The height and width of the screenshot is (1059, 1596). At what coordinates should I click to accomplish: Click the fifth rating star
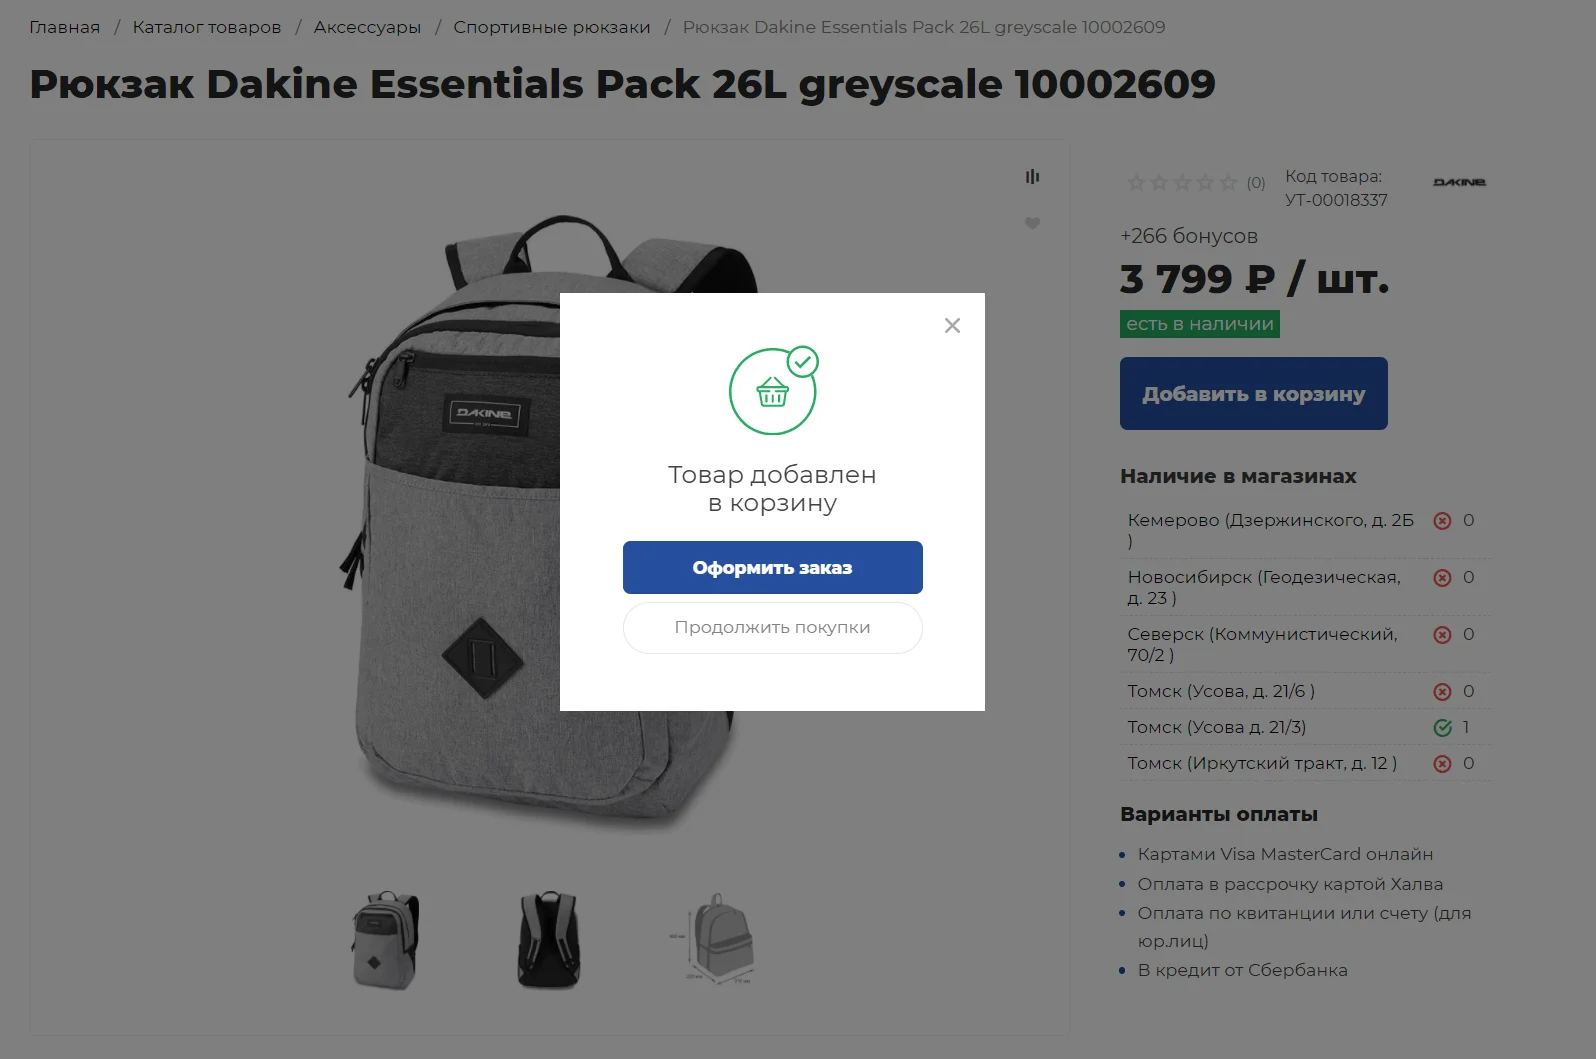point(1228,183)
